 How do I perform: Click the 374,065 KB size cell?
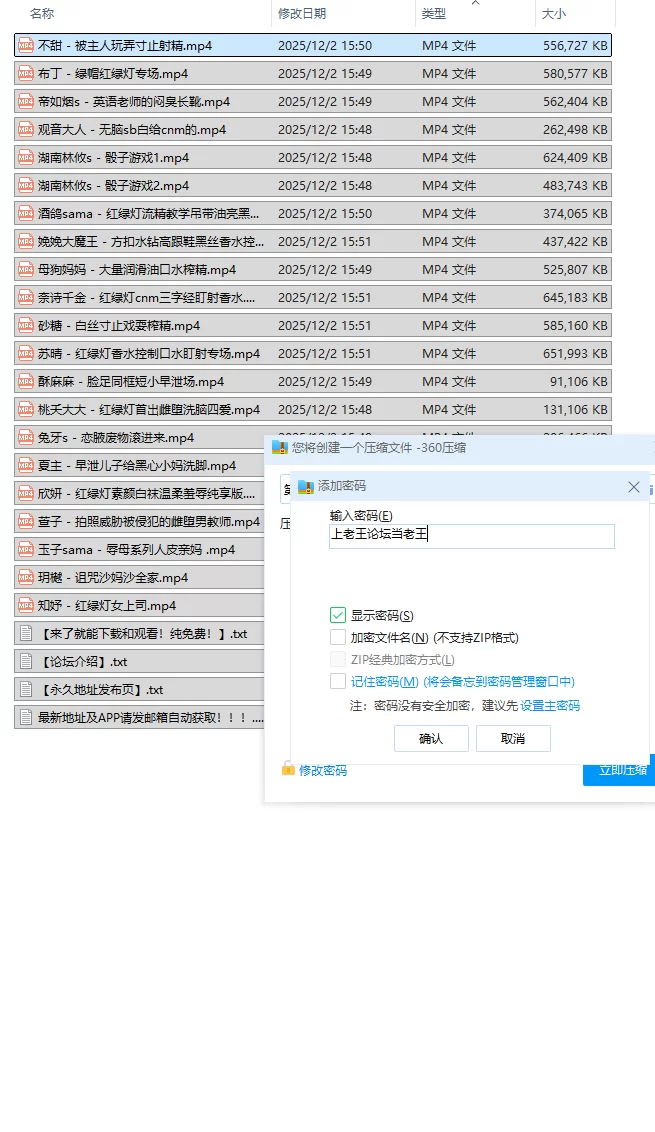tap(576, 214)
